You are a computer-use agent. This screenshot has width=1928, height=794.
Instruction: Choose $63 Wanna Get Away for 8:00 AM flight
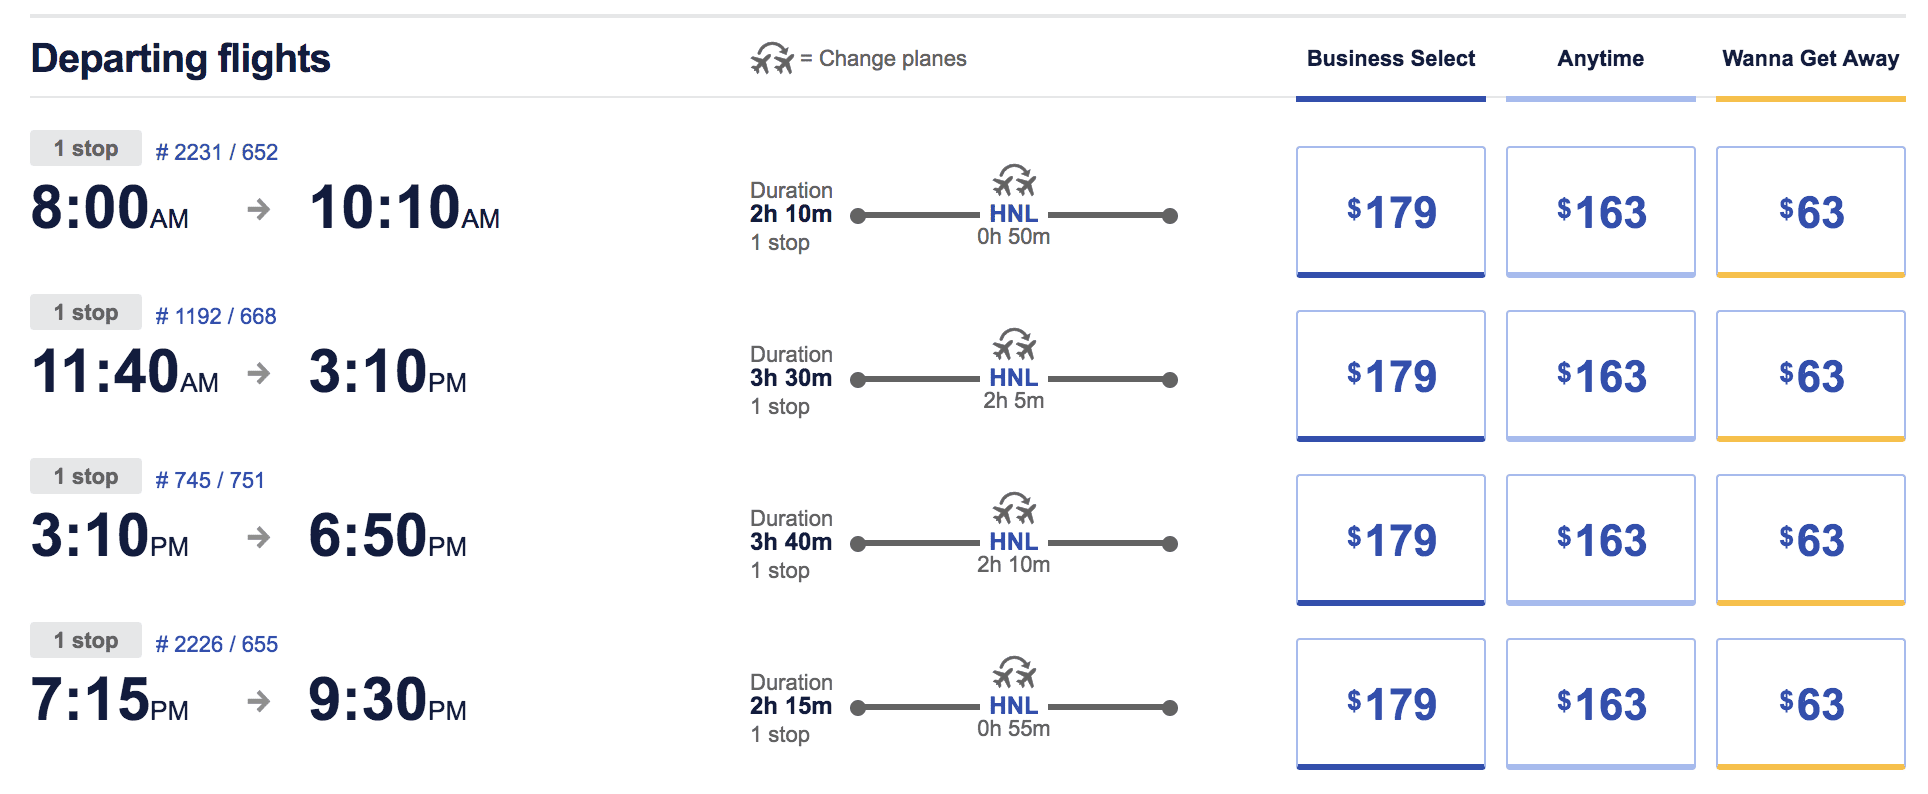(x=1811, y=212)
